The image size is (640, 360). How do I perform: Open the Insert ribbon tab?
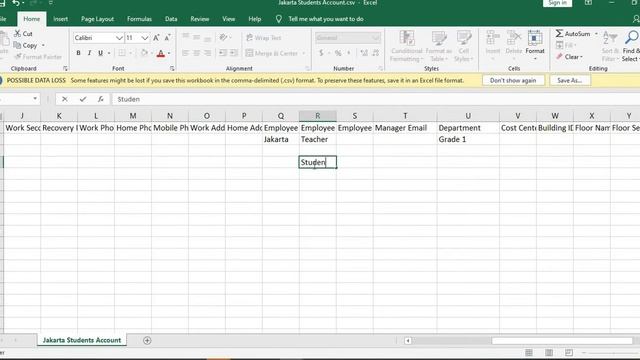click(x=60, y=19)
